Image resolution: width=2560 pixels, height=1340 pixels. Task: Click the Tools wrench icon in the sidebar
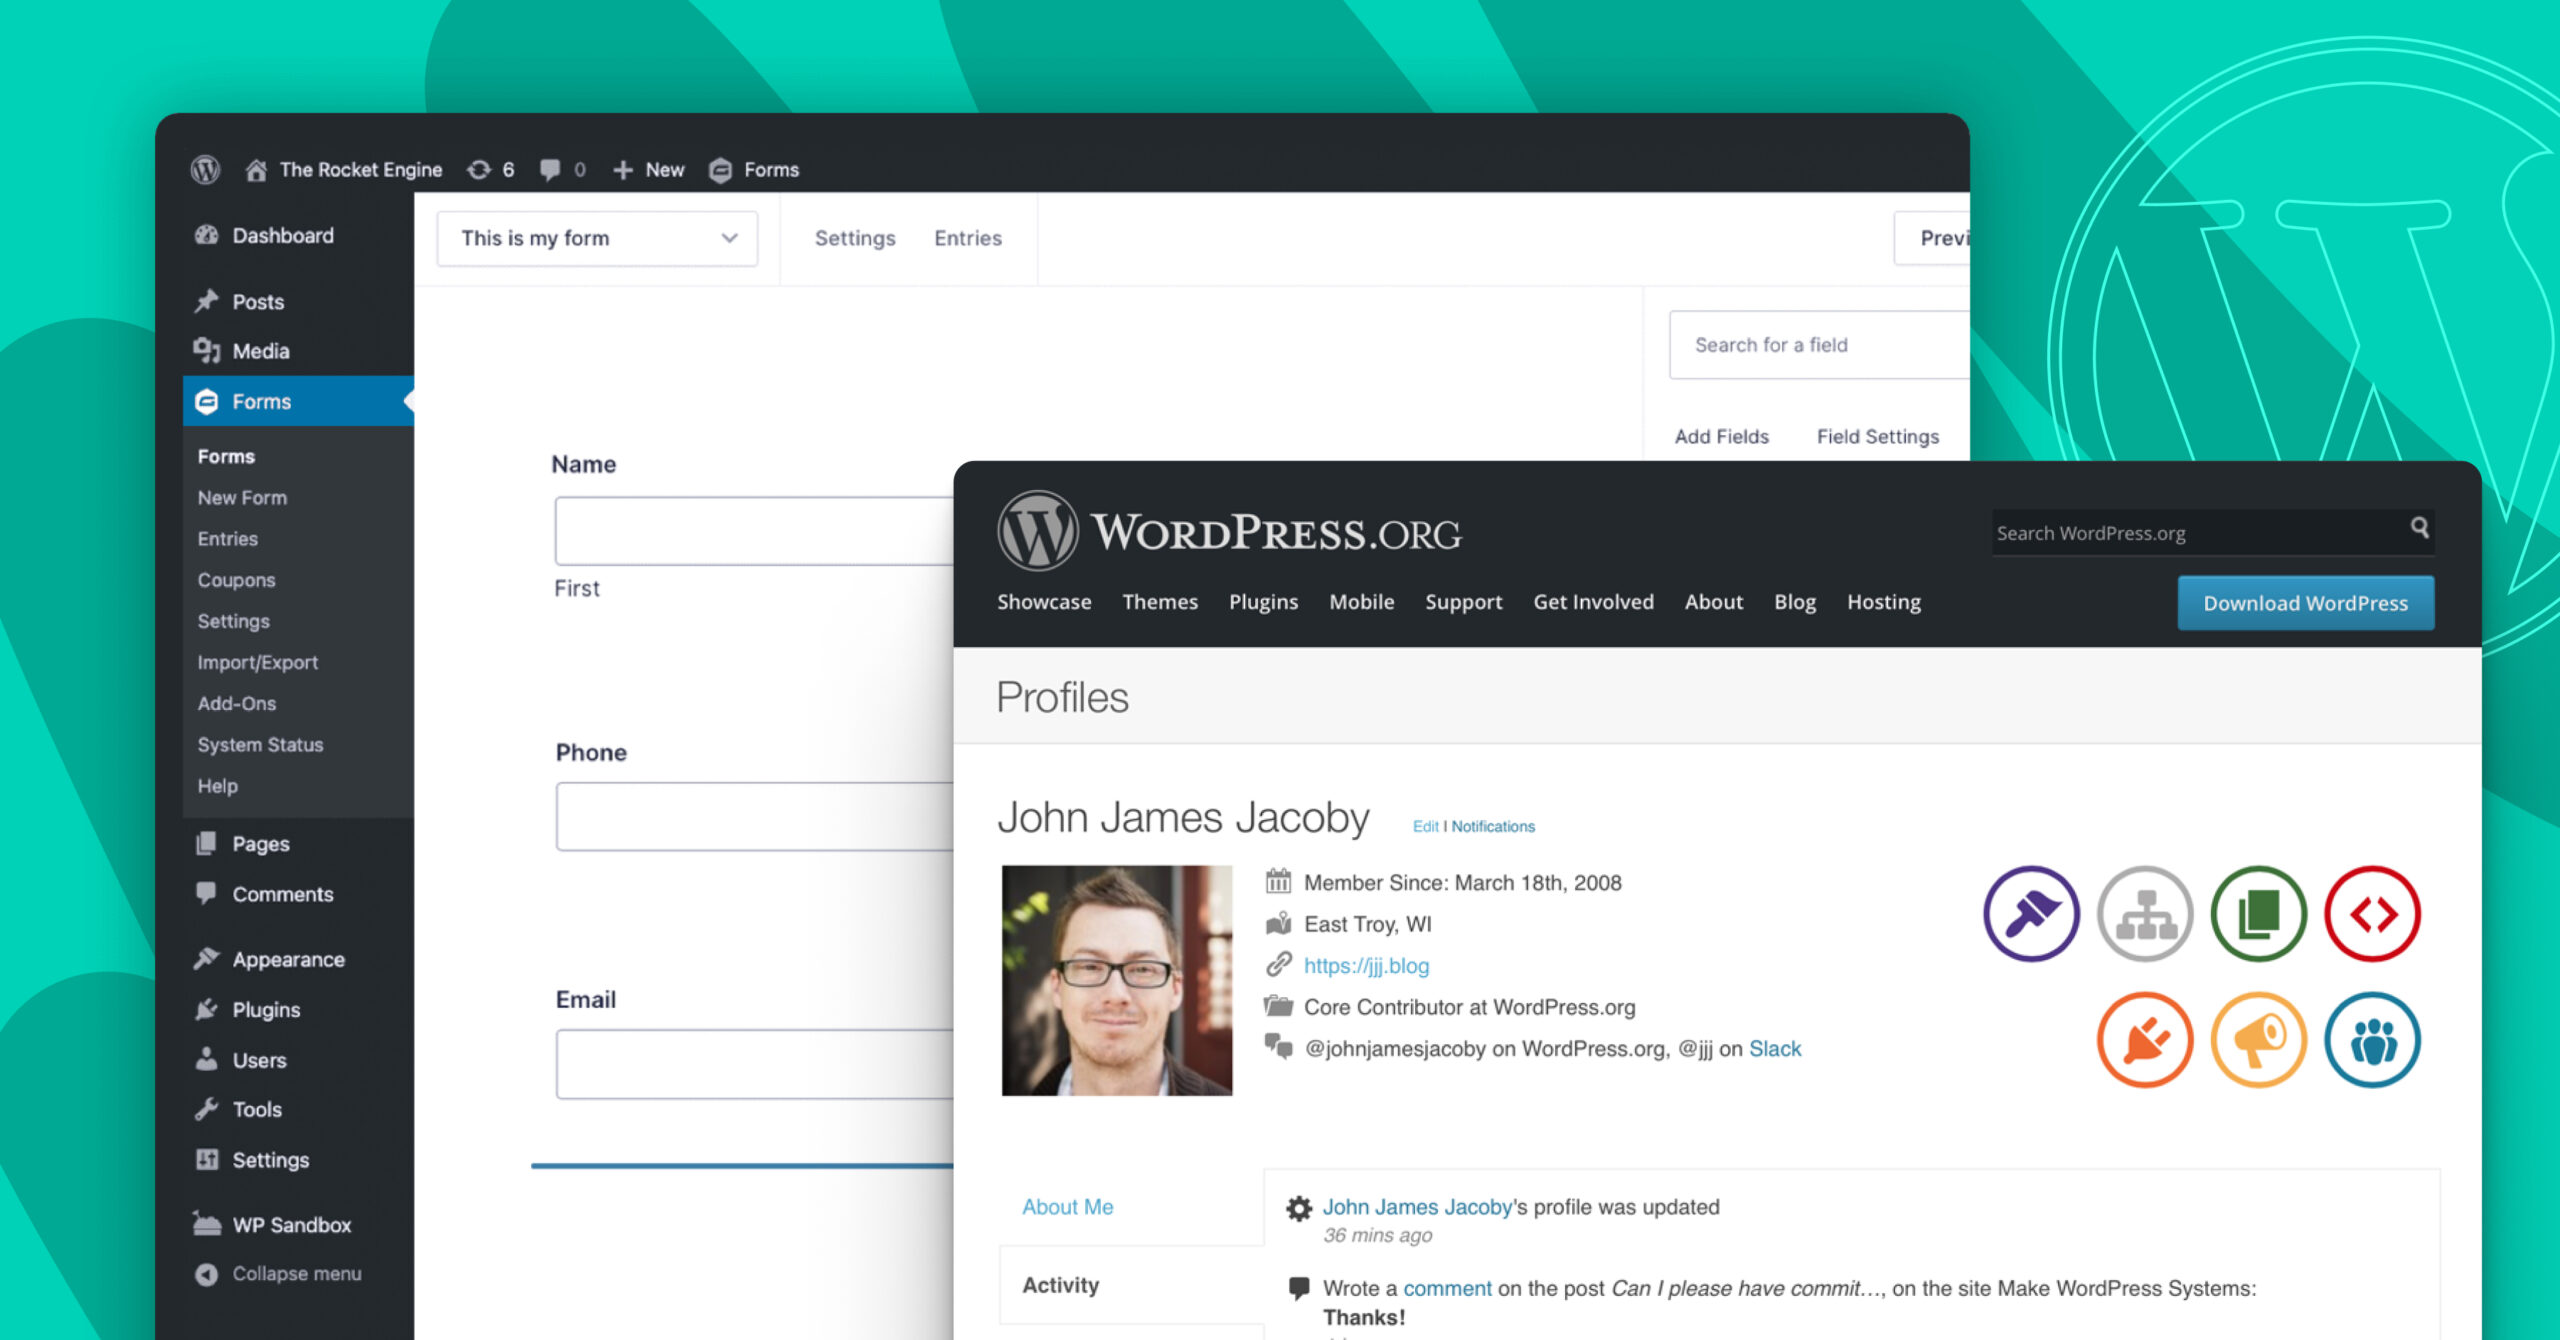pyautogui.click(x=206, y=1109)
